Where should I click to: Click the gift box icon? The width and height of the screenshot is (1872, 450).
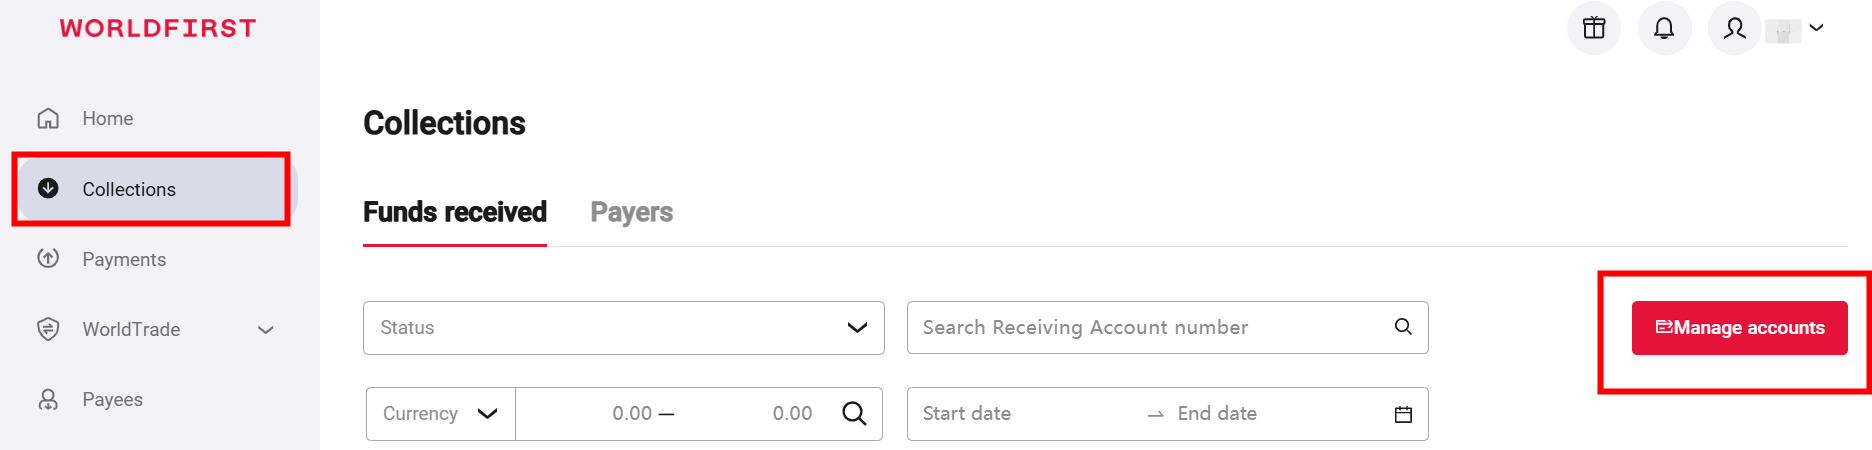[1594, 28]
